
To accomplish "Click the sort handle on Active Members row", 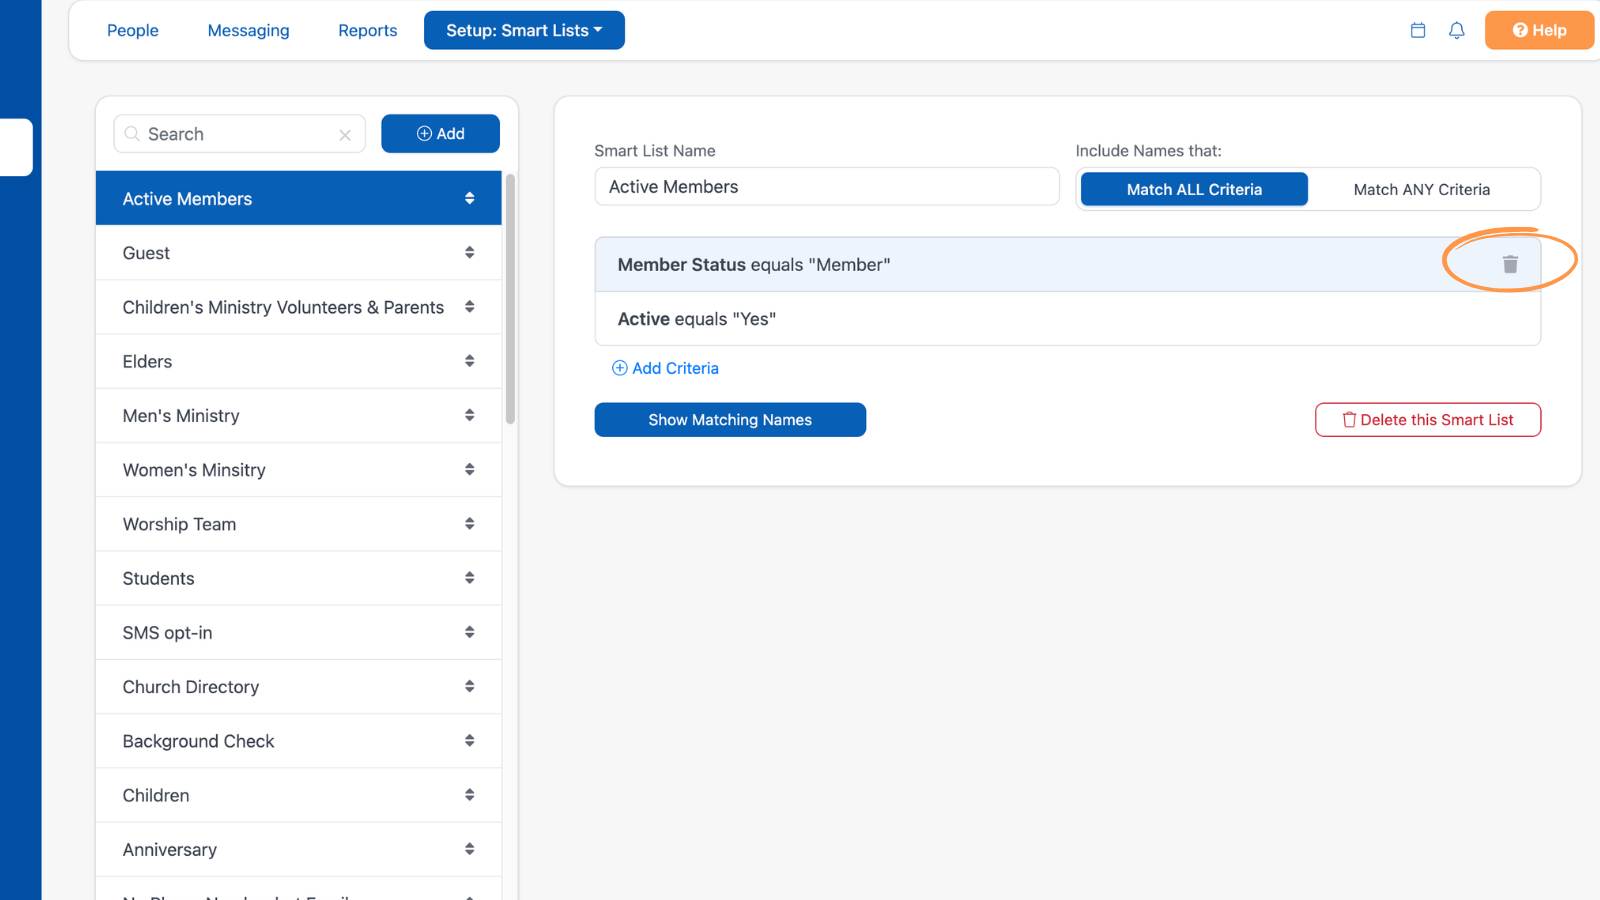I will pyautogui.click(x=469, y=198).
